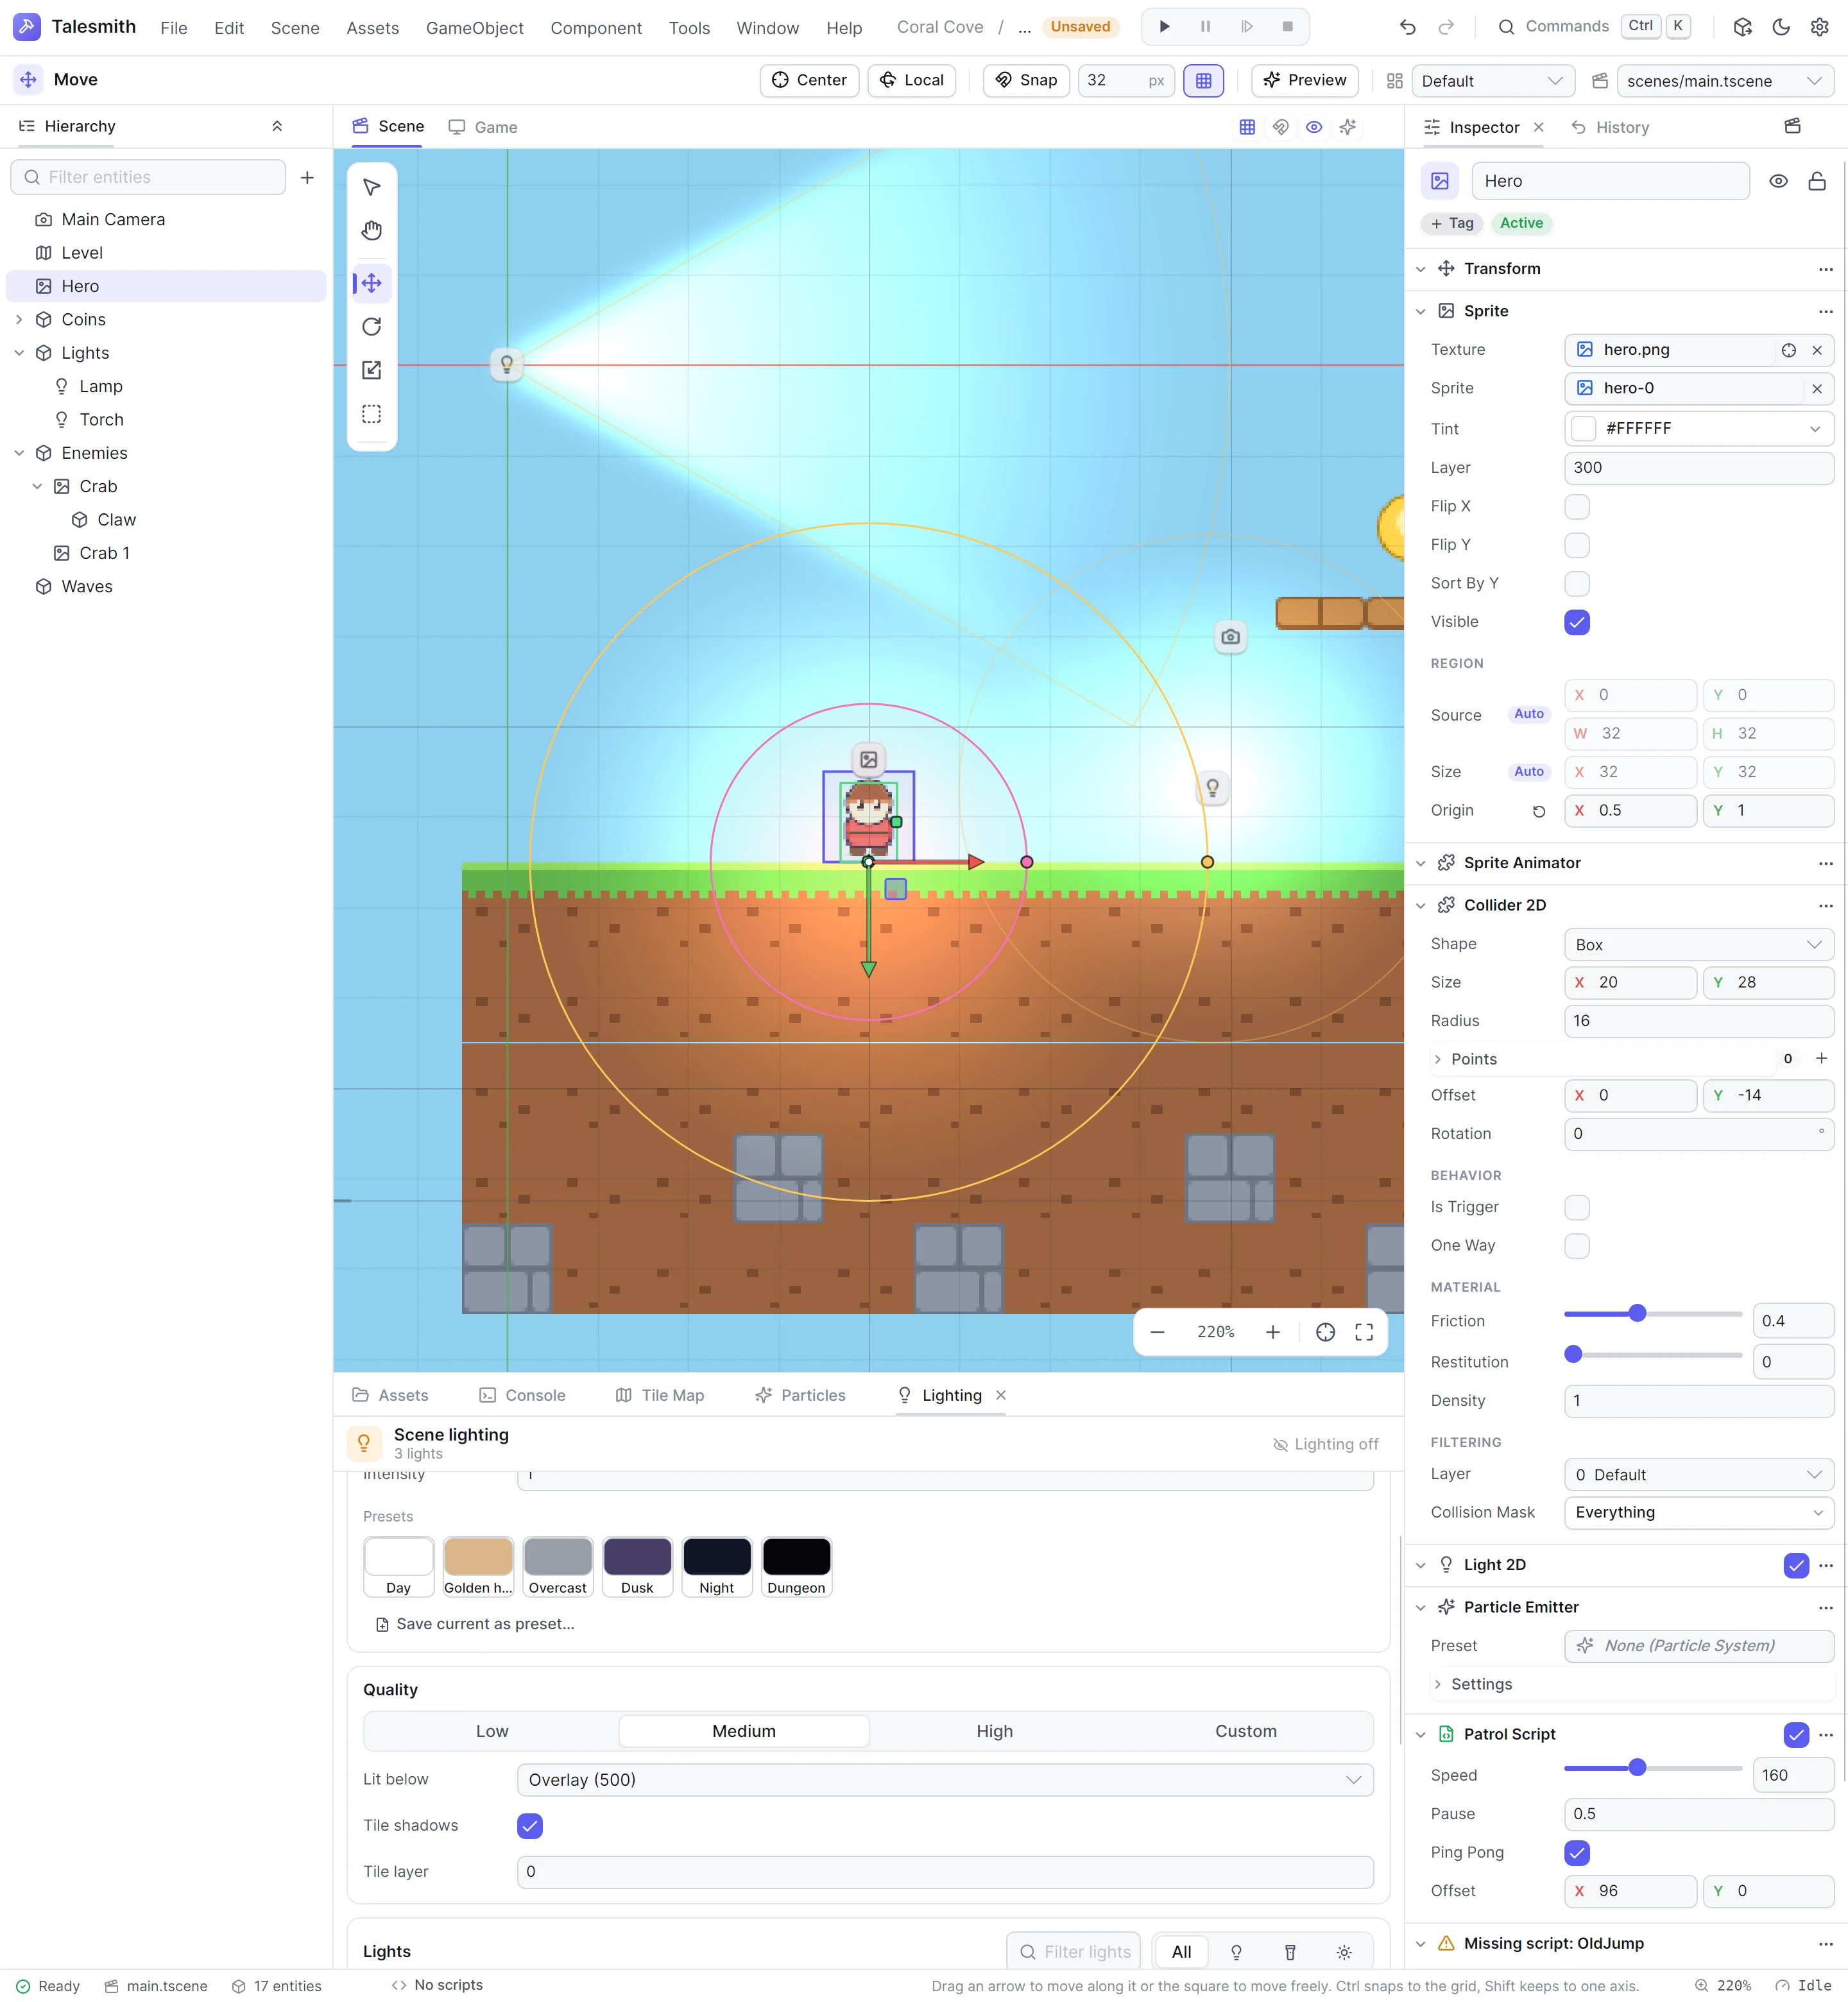Toggle Hero visibility eye icon
The height and width of the screenshot is (2002, 1848).
(x=1778, y=181)
